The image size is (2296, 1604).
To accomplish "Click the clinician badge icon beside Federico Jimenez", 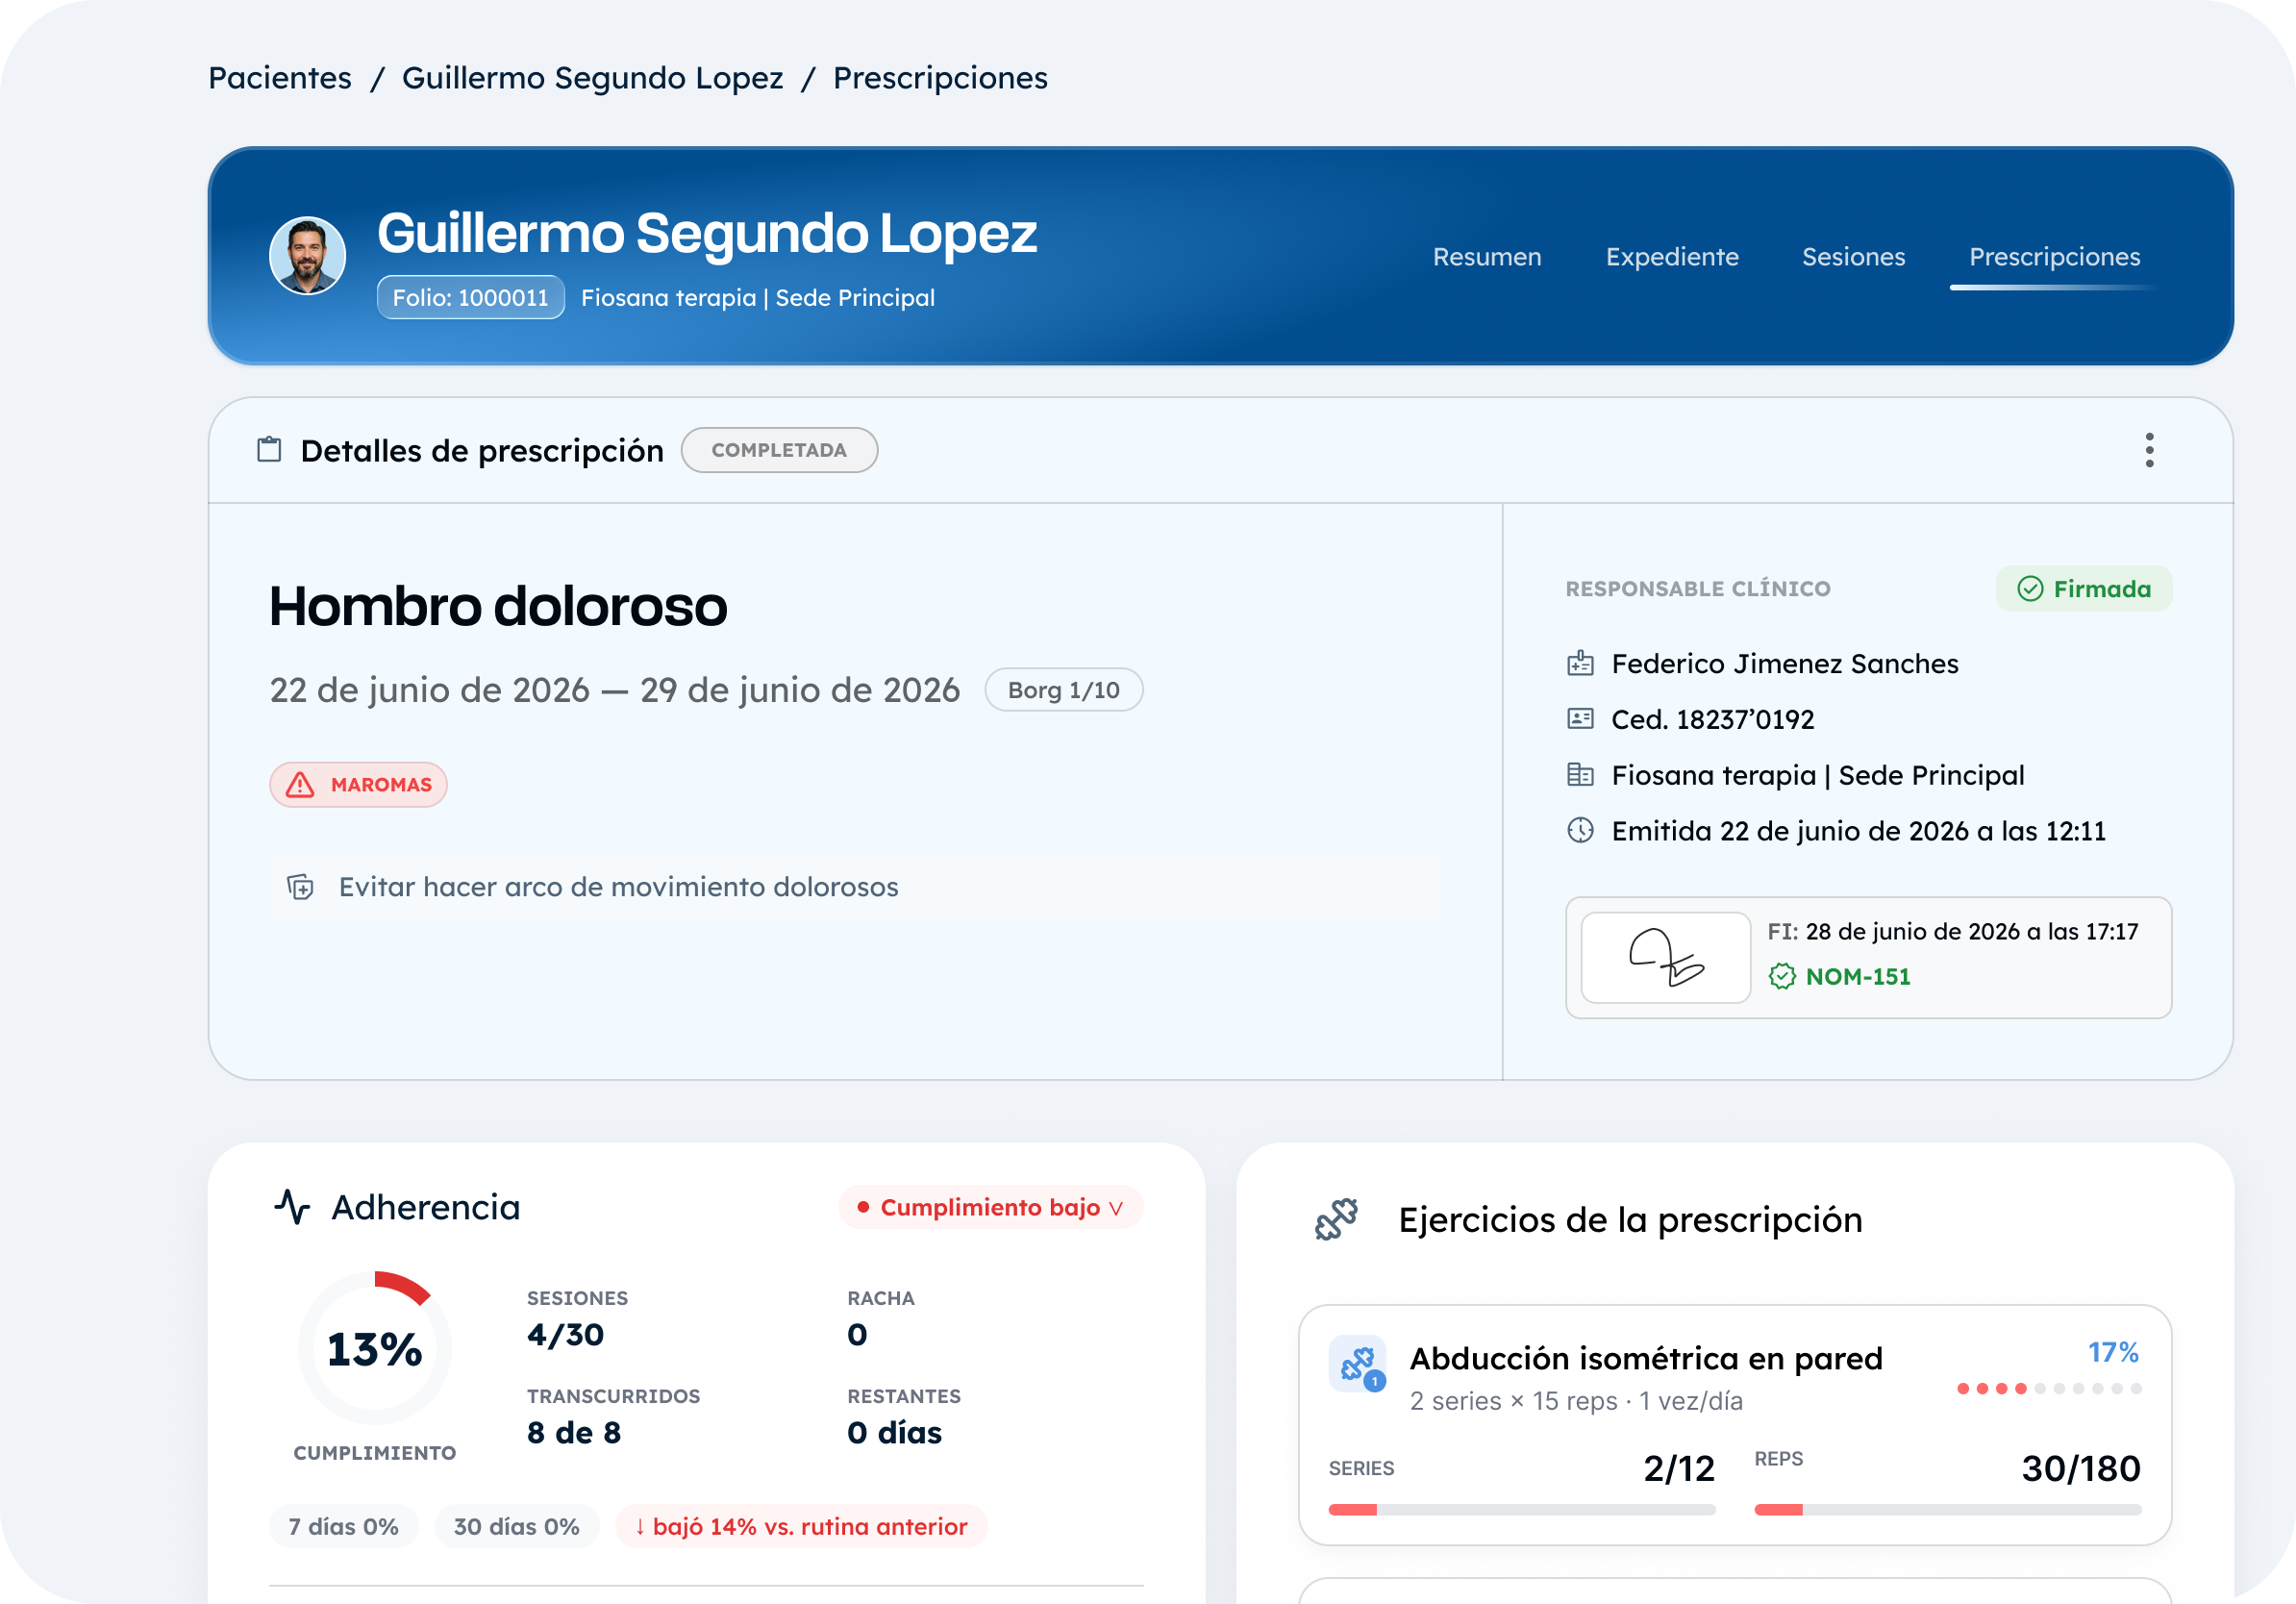I will (x=1580, y=664).
